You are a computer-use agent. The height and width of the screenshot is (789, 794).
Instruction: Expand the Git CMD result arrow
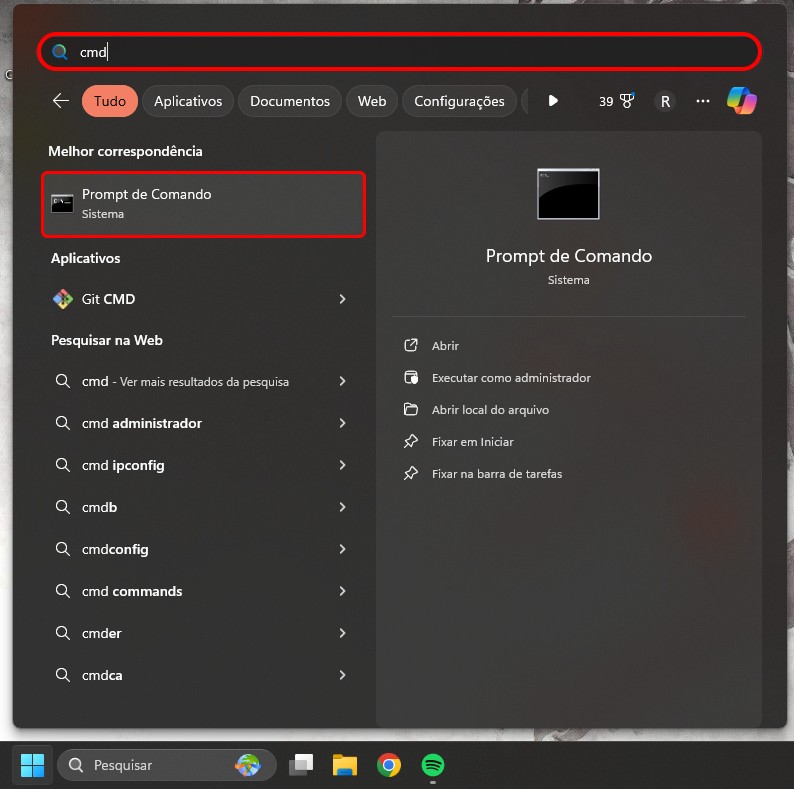342,299
